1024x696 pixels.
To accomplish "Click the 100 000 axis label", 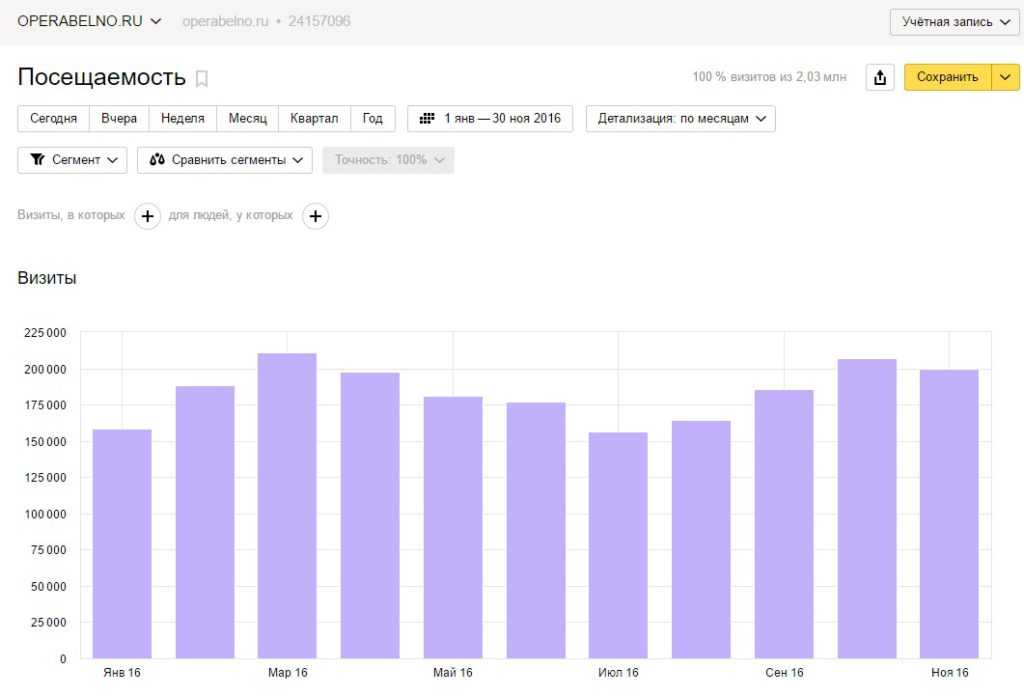I will tap(45, 514).
